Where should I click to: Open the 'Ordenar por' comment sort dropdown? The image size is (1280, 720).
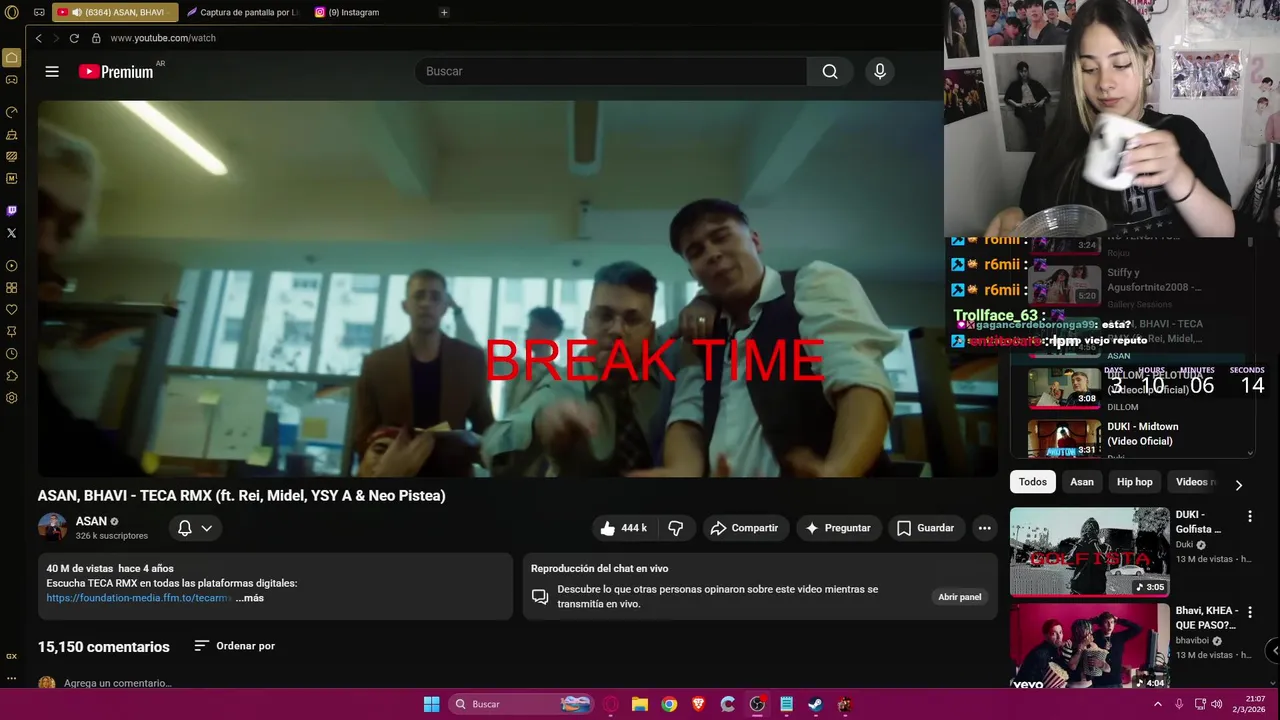tap(234, 646)
